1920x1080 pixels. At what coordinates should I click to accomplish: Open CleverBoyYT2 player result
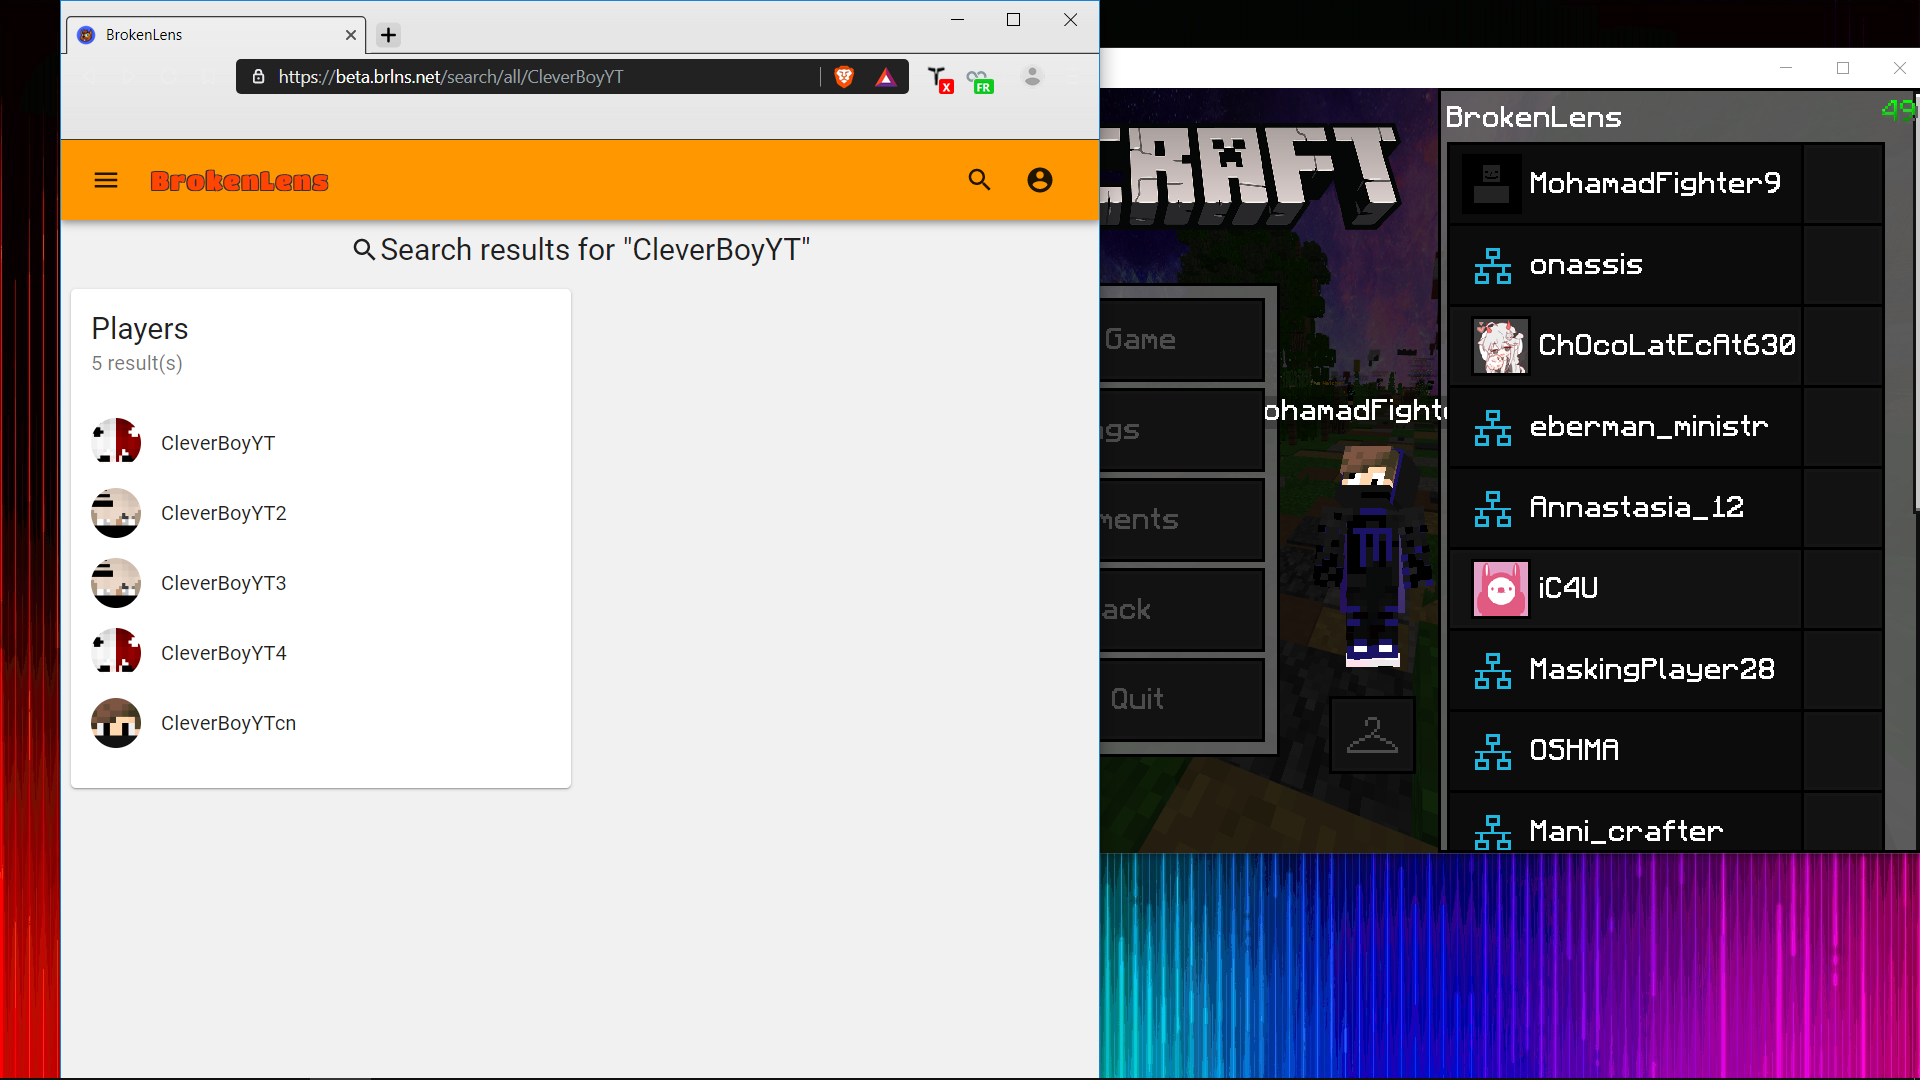(320, 513)
